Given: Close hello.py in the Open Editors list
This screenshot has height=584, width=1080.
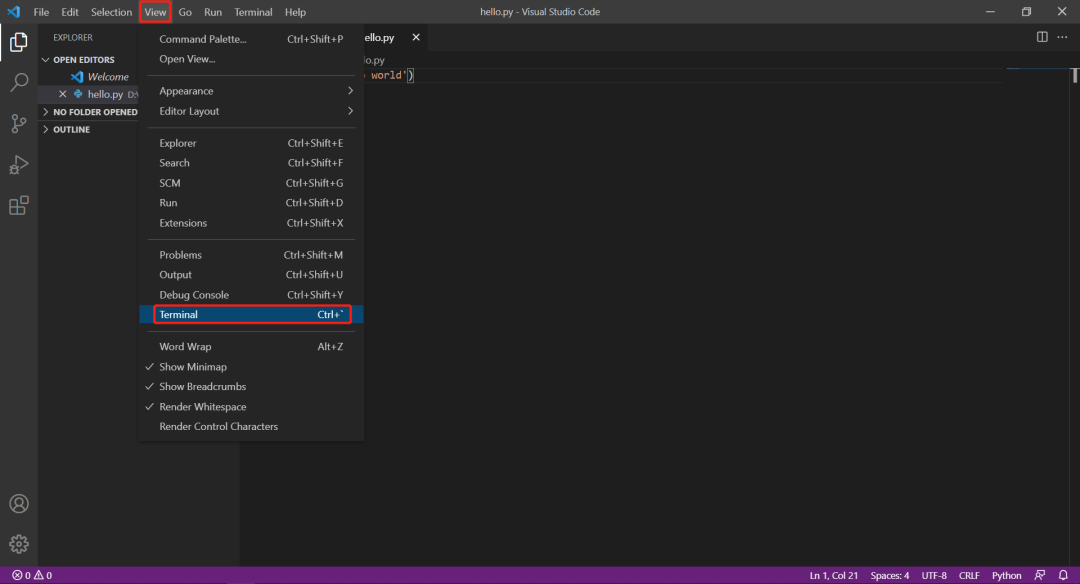Looking at the screenshot, I should tap(63, 94).
